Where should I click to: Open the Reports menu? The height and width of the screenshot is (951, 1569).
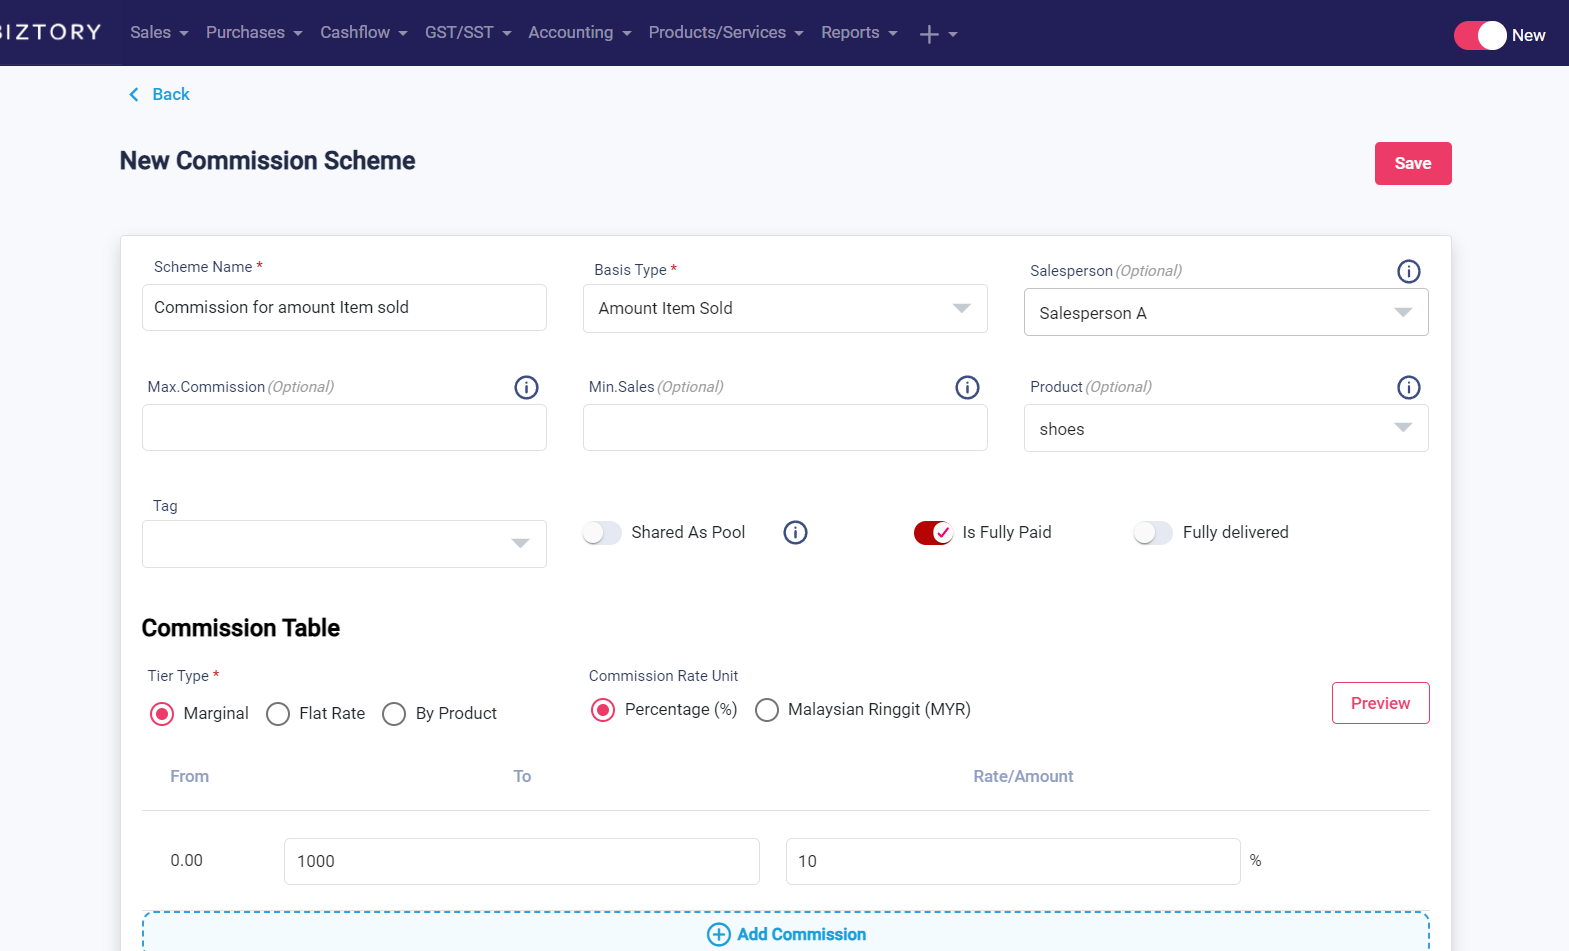pos(859,33)
